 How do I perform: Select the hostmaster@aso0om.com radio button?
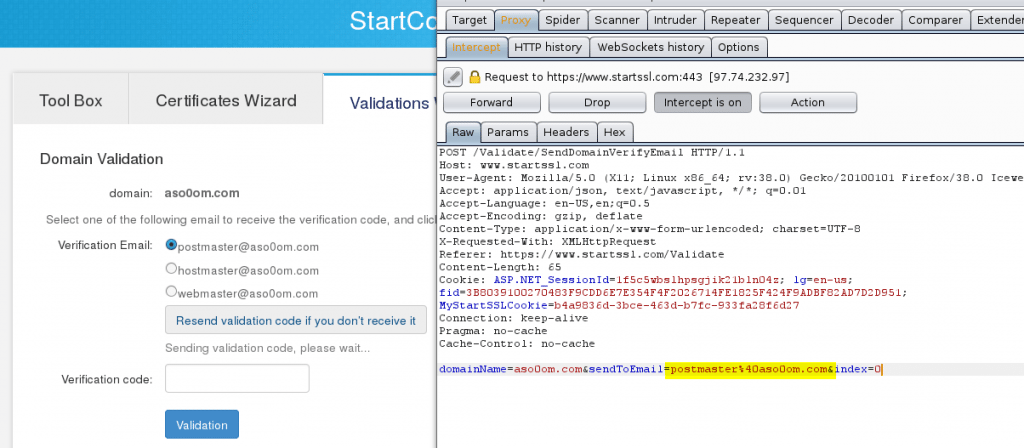pyautogui.click(x=171, y=268)
